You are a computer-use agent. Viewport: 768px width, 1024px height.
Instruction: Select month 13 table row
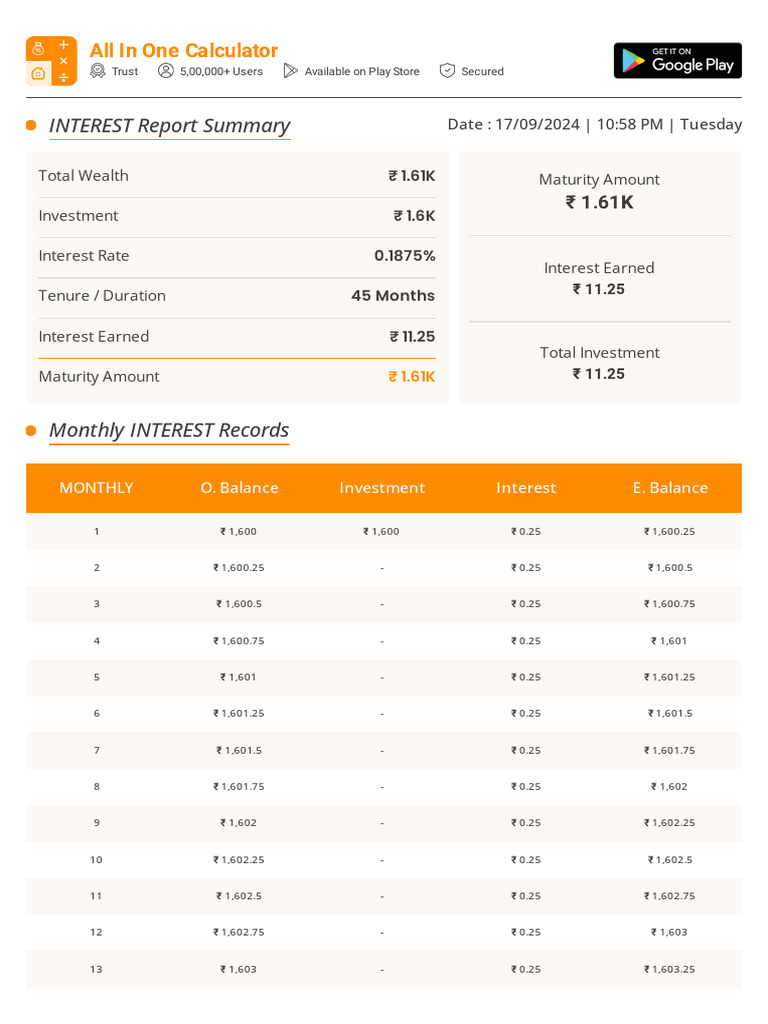pyautogui.click(x=384, y=969)
